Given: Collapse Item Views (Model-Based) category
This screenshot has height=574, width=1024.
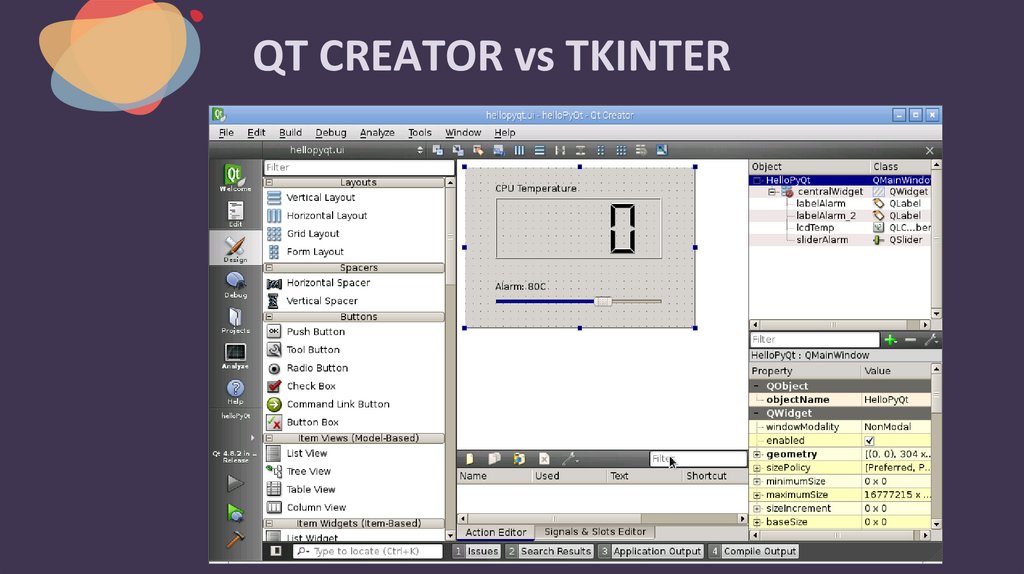Looking at the screenshot, I should click(x=269, y=438).
